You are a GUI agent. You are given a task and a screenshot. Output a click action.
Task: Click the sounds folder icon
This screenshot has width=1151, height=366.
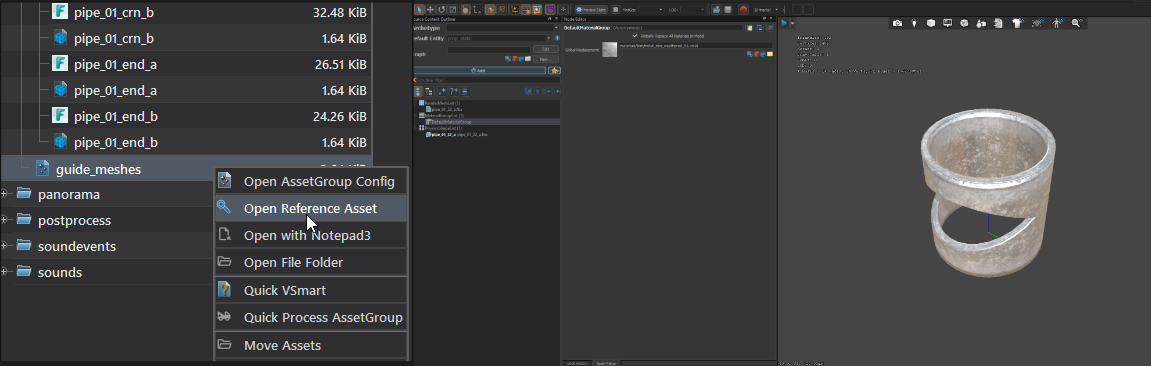pos(24,272)
